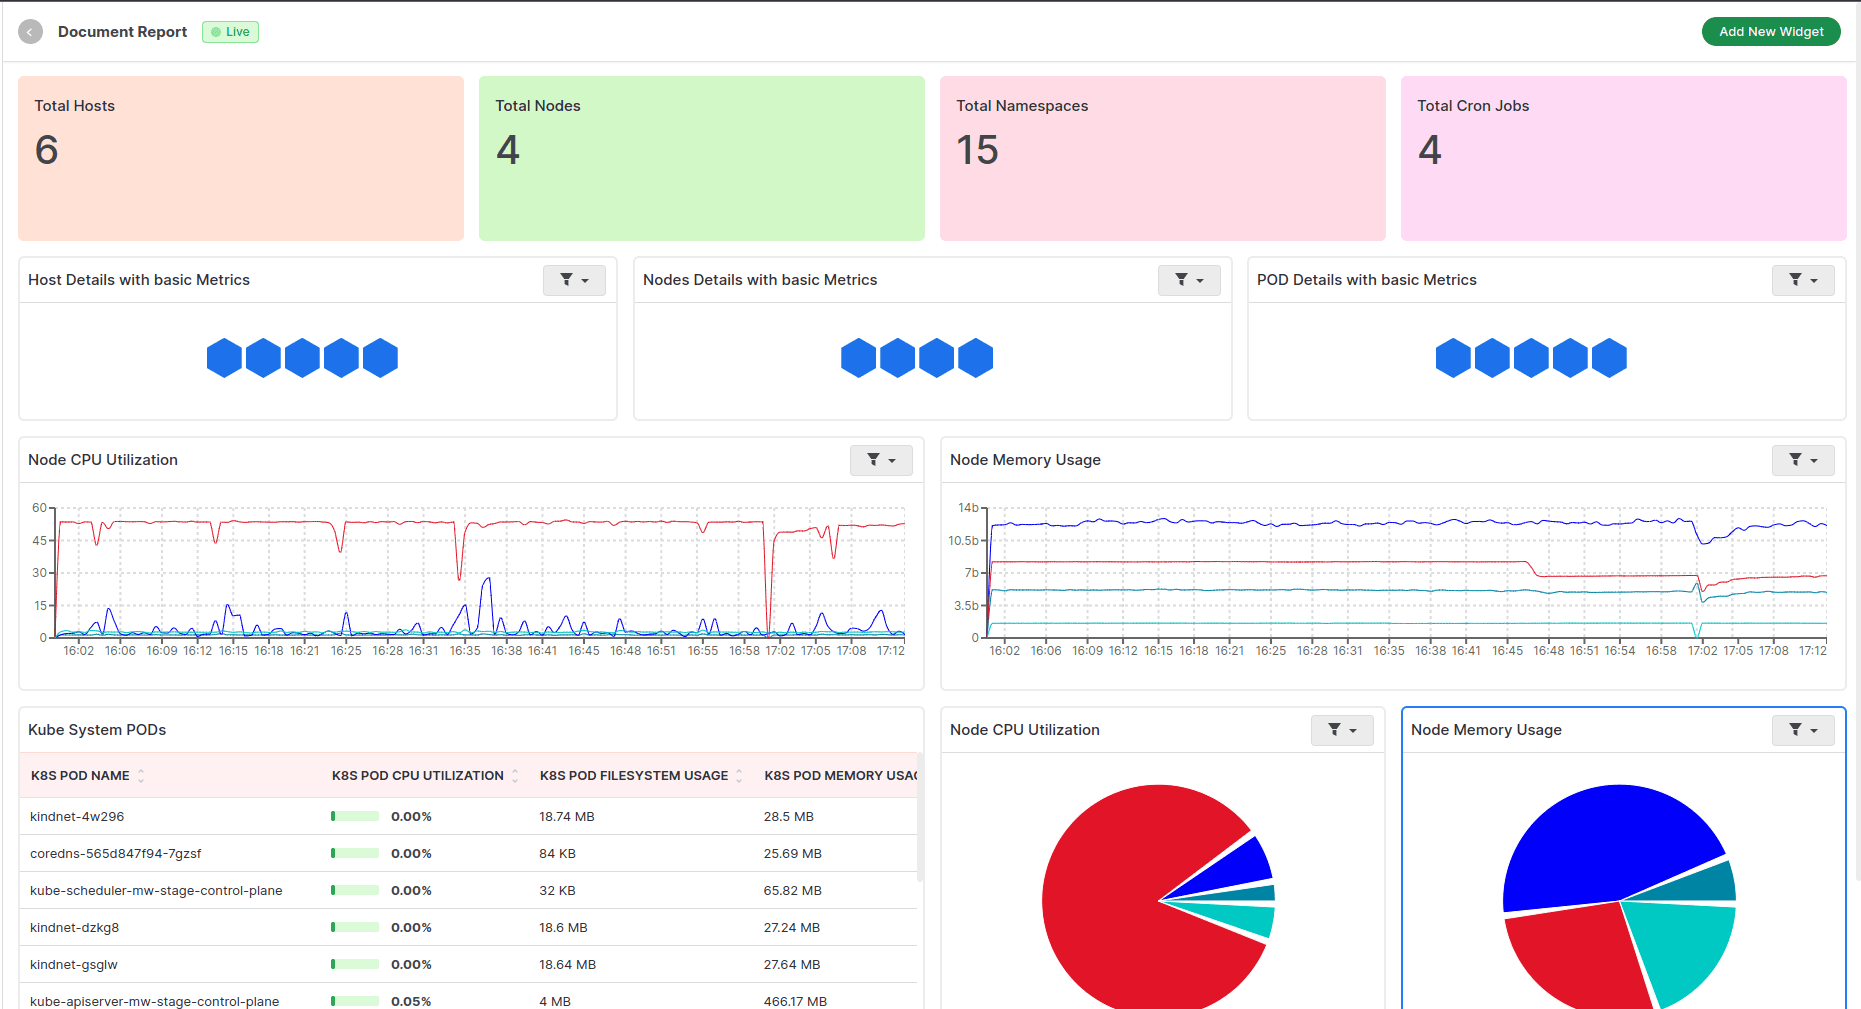Select a hexagon host icon in Host Details

224,357
